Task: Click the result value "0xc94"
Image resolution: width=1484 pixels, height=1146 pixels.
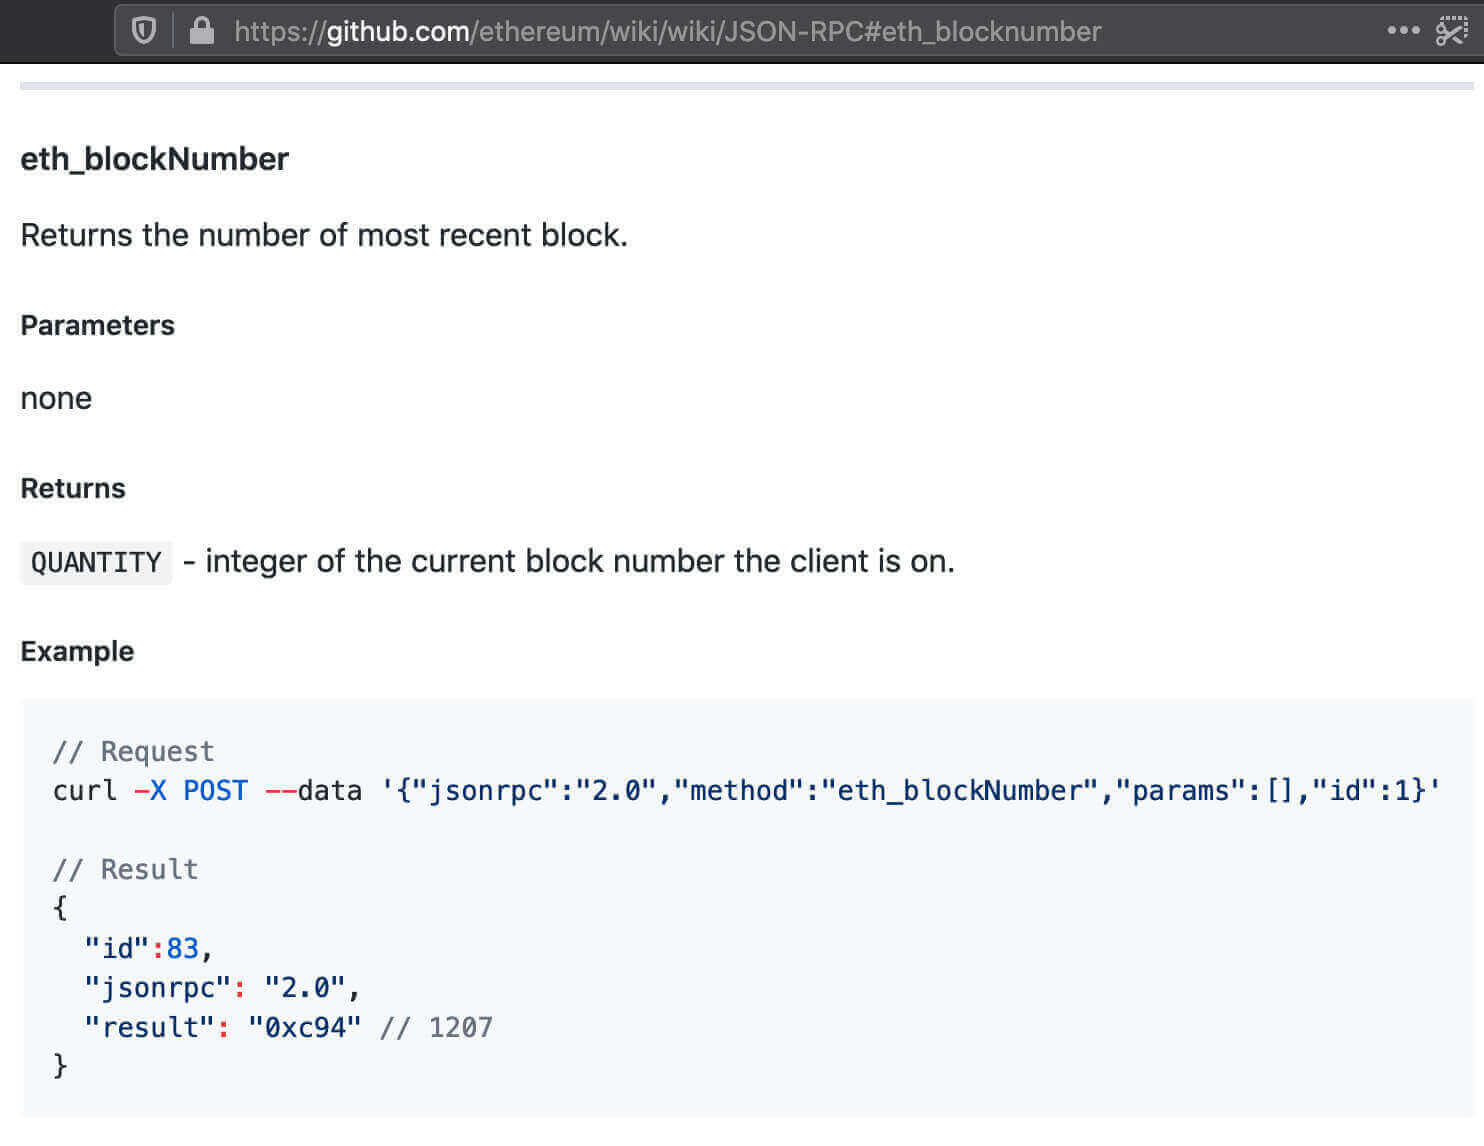Action: pyautogui.click(x=304, y=1027)
